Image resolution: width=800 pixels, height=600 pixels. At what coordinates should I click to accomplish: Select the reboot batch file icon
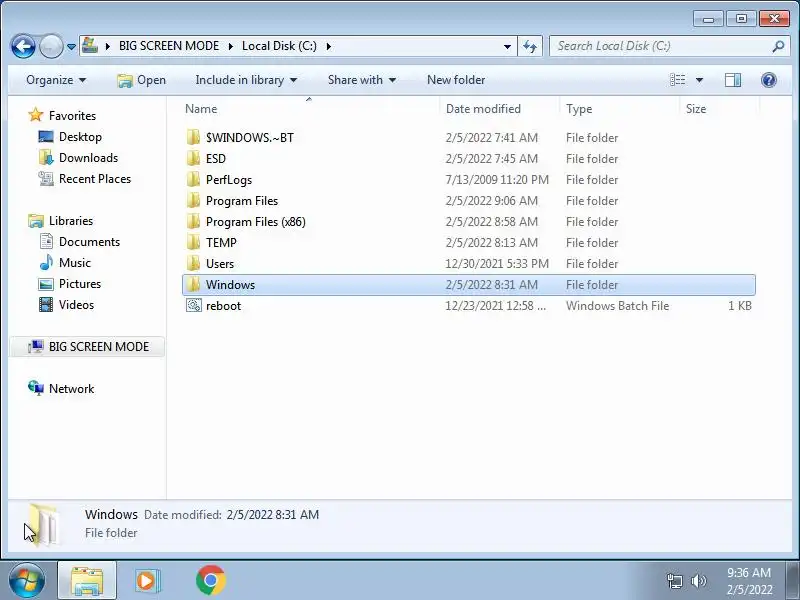tap(193, 306)
